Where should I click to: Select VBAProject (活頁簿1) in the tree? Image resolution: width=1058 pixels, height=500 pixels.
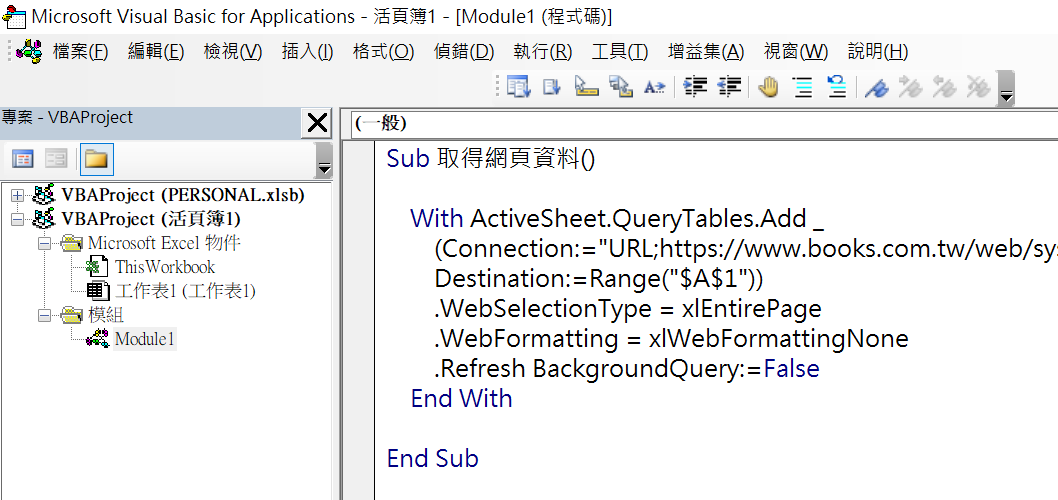point(151,219)
